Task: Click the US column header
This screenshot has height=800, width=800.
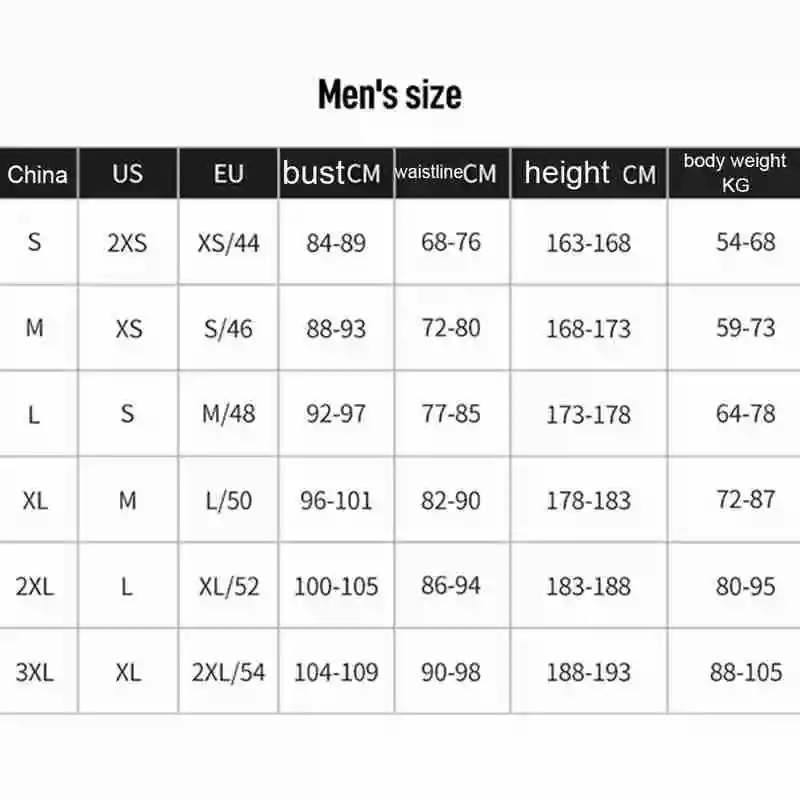Action: coord(128,173)
